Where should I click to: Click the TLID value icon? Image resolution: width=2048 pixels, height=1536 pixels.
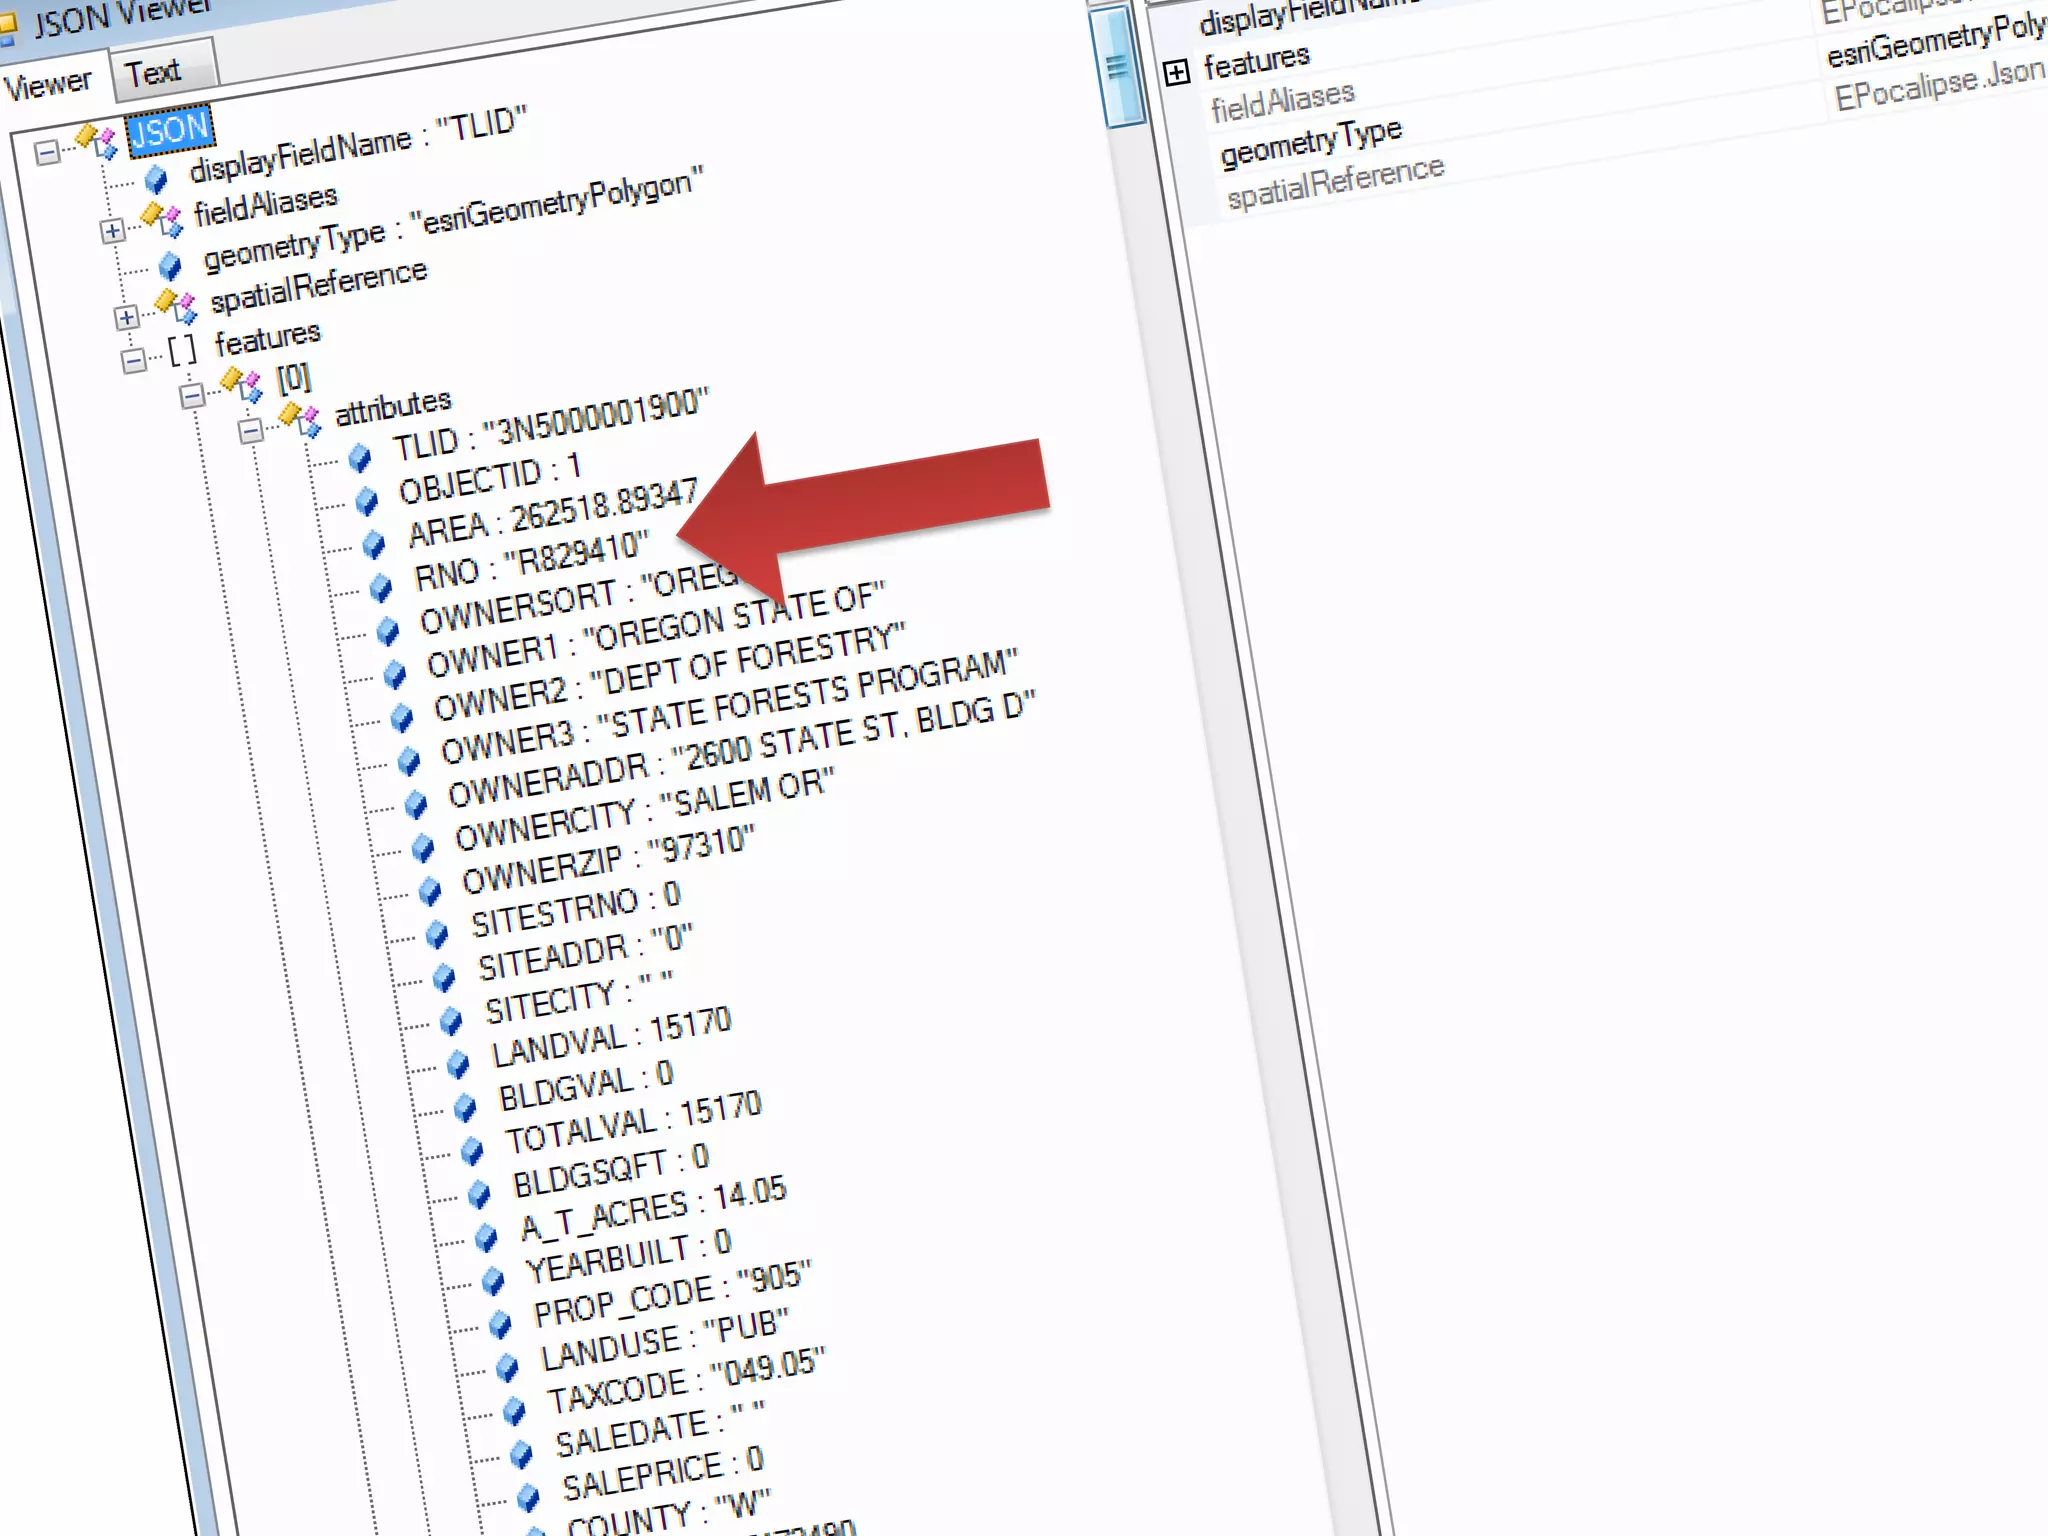[360, 458]
